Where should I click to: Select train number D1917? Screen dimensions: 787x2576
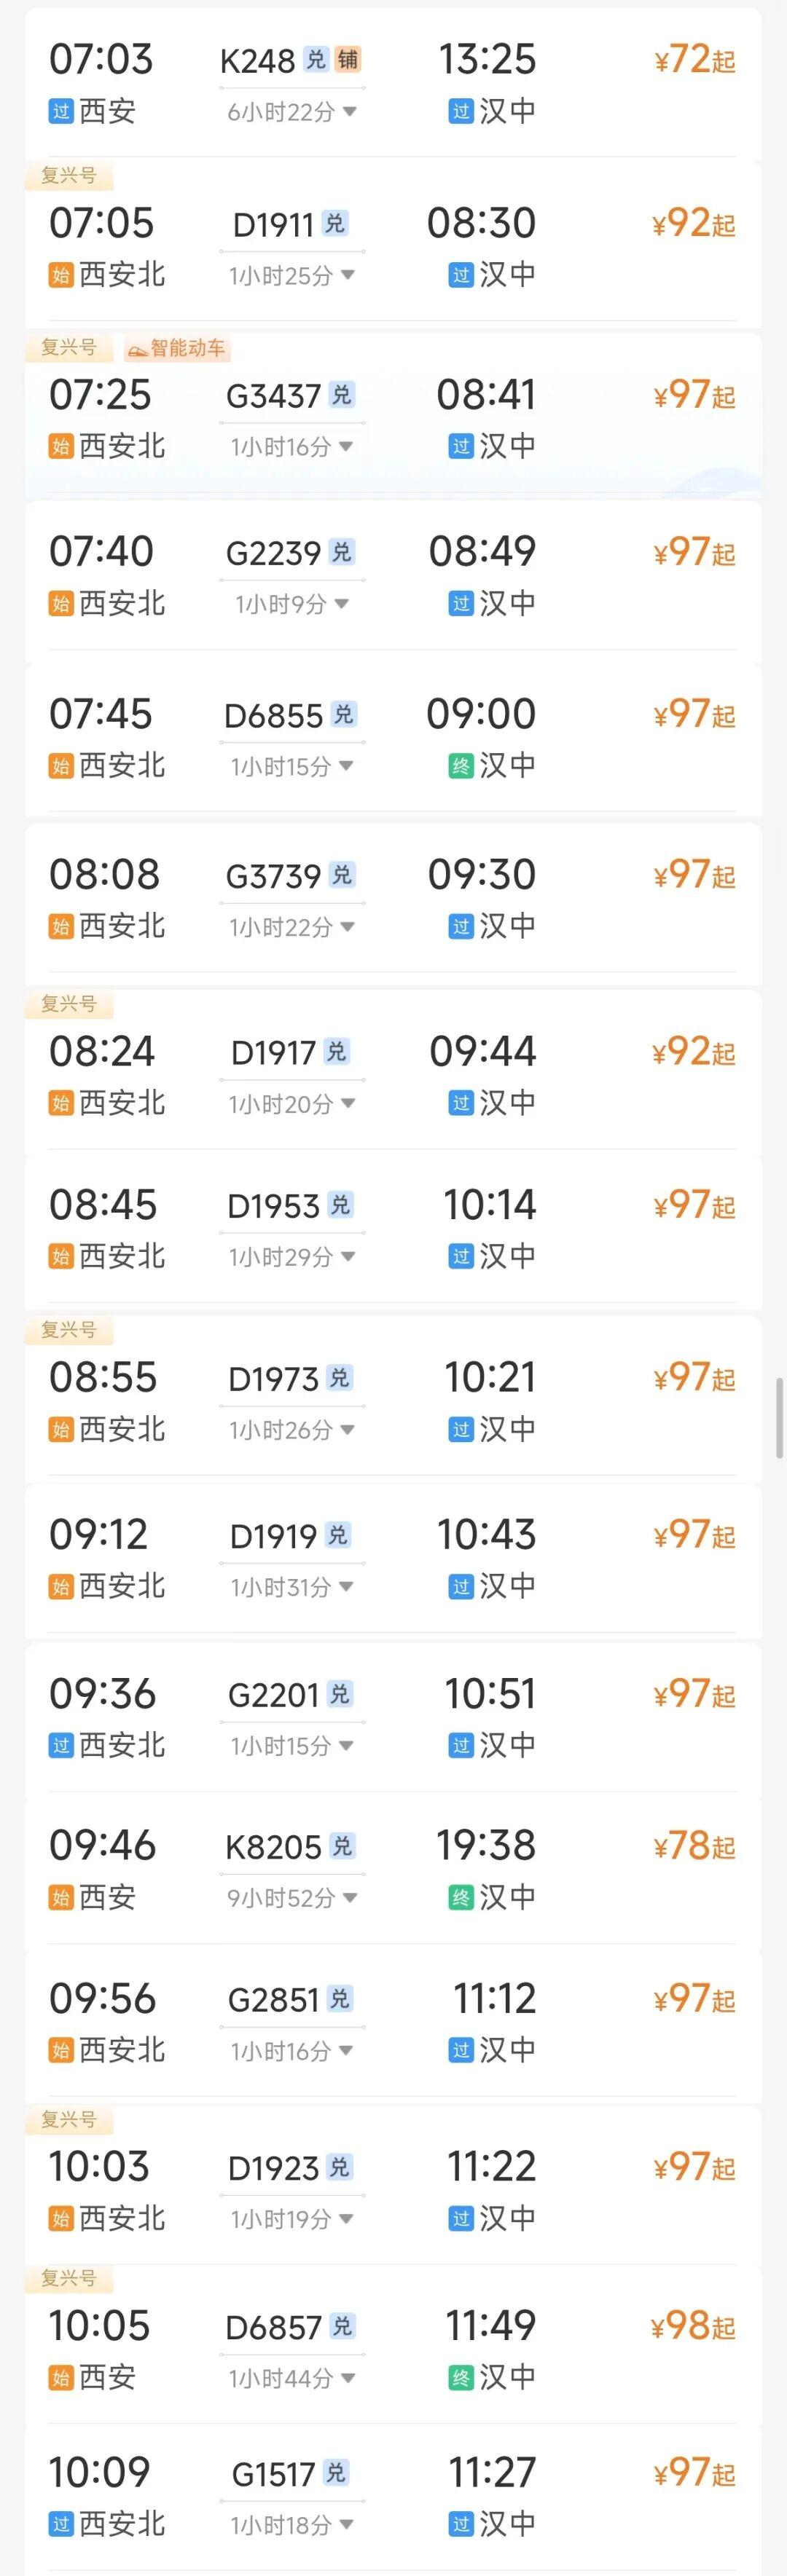pyautogui.click(x=273, y=1053)
